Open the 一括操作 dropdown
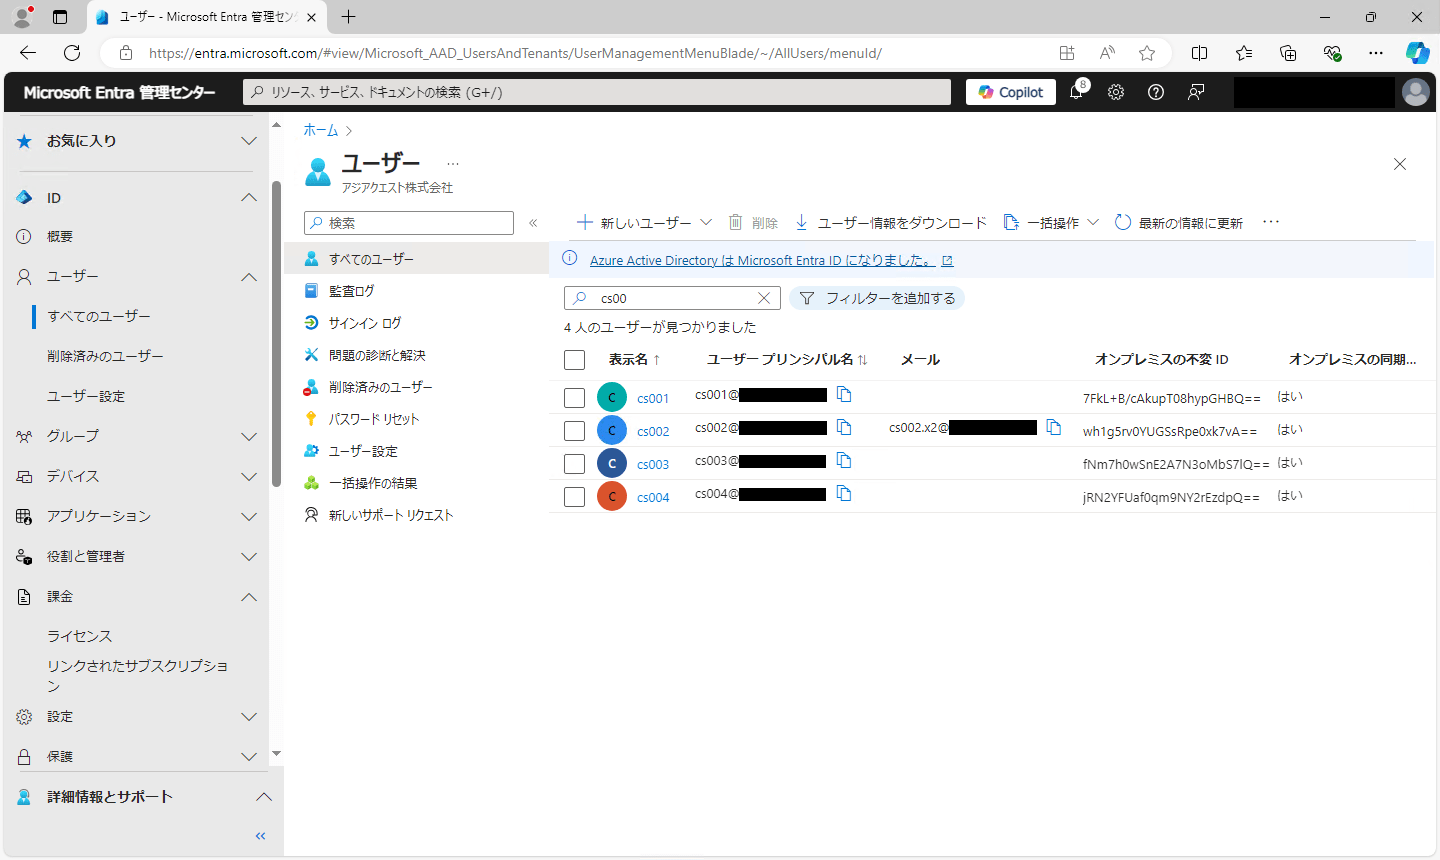 pos(1051,223)
